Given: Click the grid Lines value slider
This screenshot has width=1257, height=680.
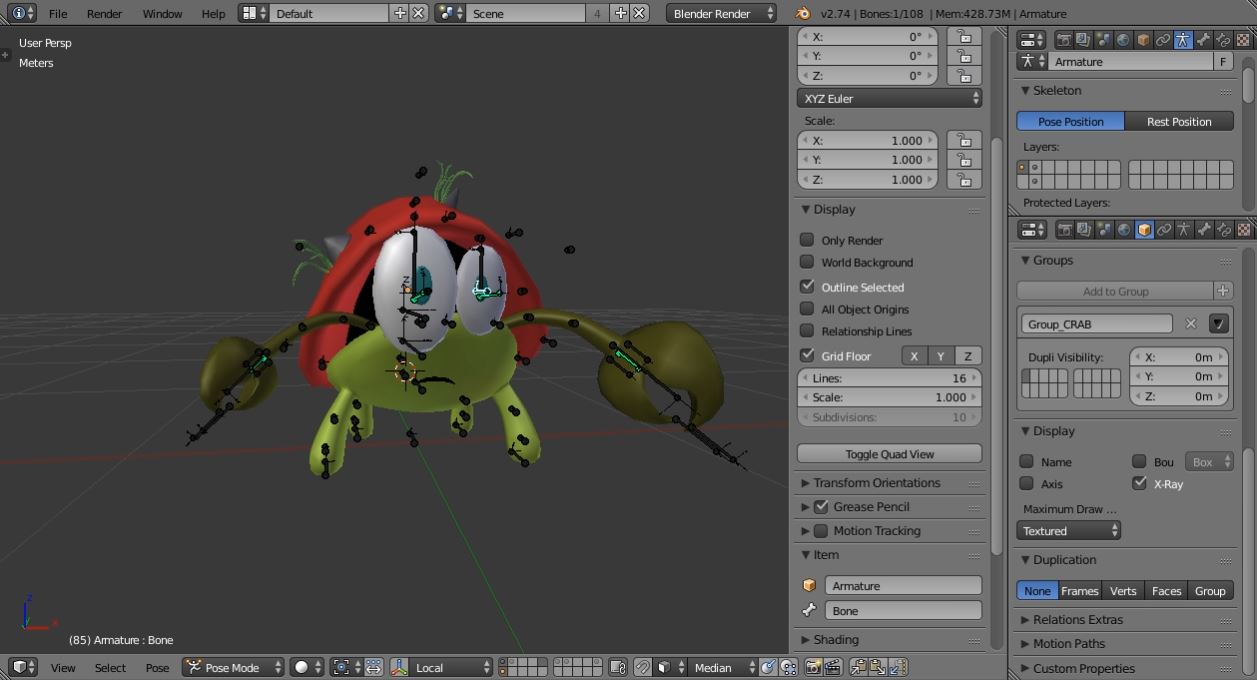Looking at the screenshot, I should [x=889, y=378].
